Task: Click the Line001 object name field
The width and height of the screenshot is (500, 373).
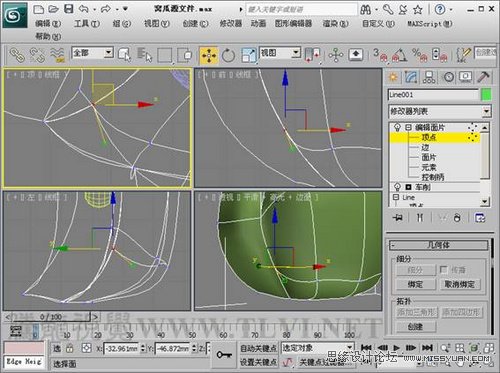Action: click(433, 95)
